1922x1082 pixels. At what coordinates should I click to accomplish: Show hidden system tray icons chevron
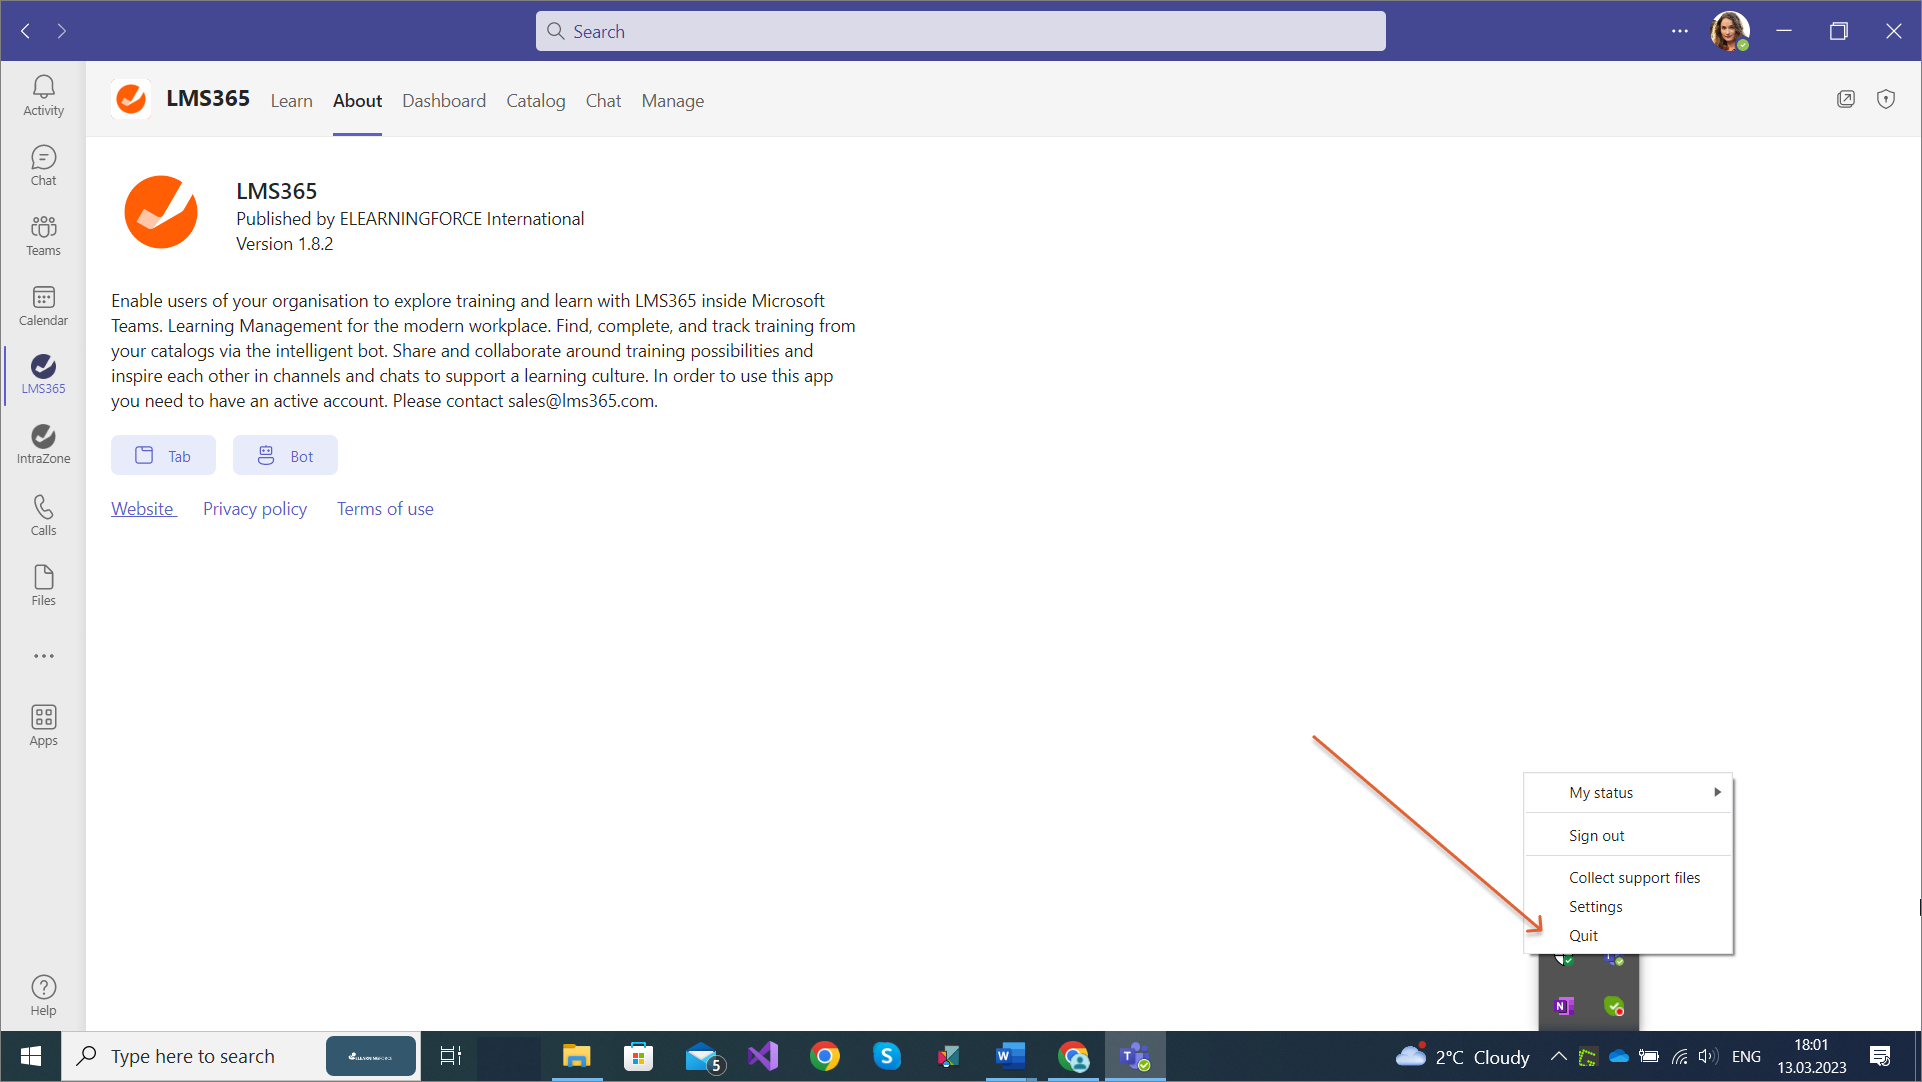click(1558, 1056)
